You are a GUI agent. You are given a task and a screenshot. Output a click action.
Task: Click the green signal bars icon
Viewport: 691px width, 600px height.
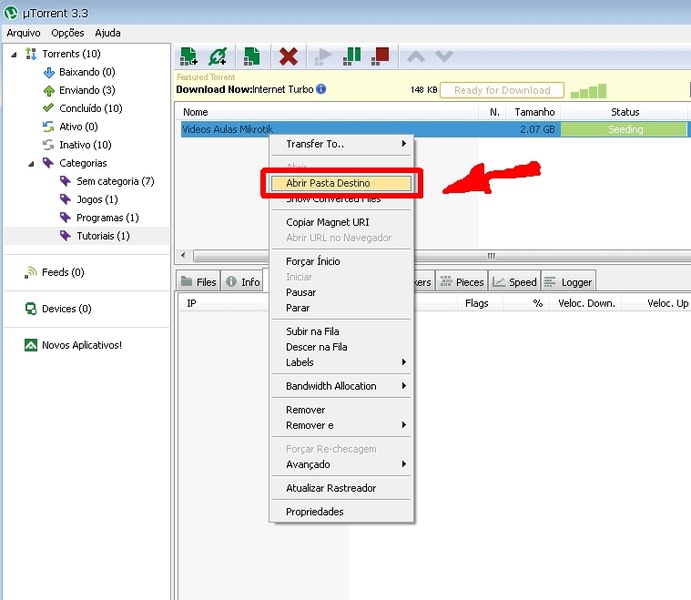pos(588,91)
